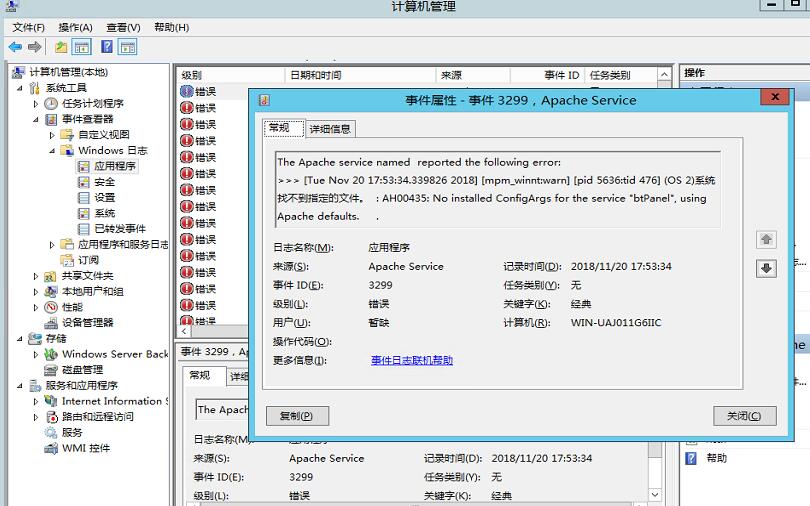Click 帮助 in the actions pane
The height and width of the screenshot is (506, 810).
click(x=716, y=458)
